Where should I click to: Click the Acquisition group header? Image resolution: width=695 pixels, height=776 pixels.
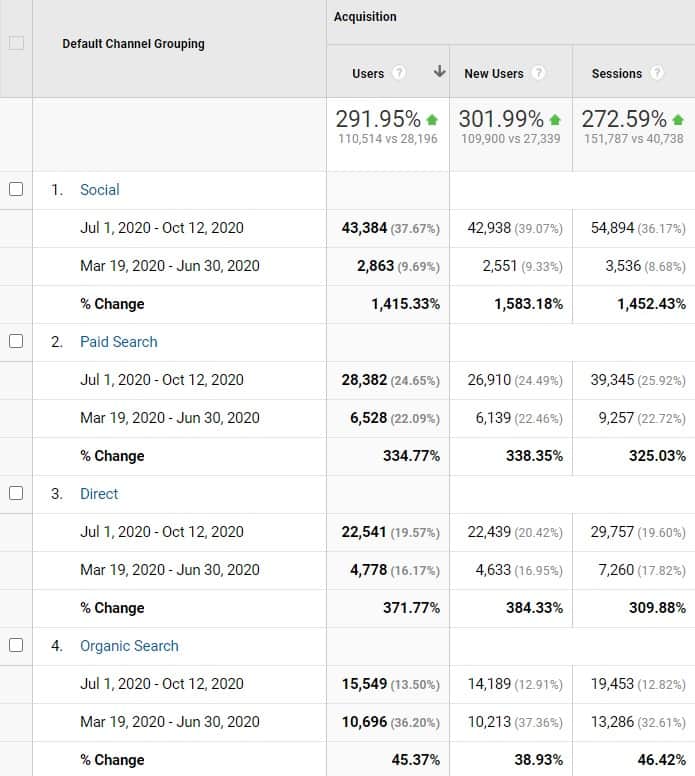point(365,17)
